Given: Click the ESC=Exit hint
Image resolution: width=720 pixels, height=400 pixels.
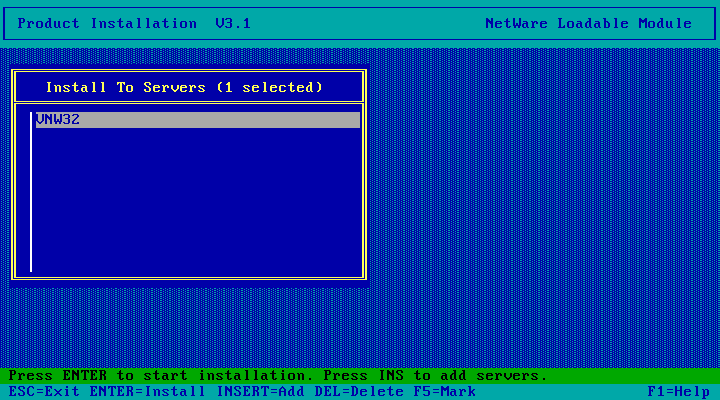Looking at the screenshot, I should (44, 392).
